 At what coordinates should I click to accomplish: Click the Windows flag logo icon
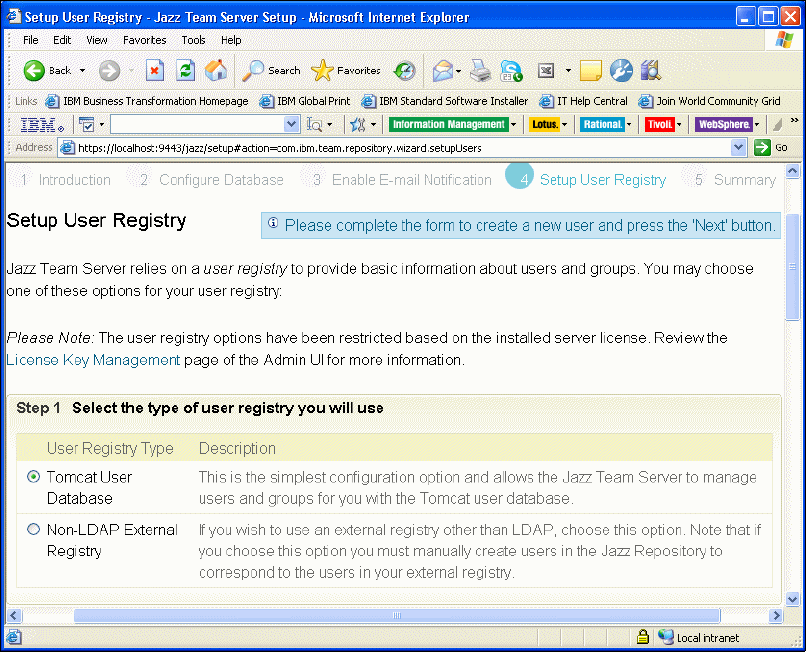point(784,40)
